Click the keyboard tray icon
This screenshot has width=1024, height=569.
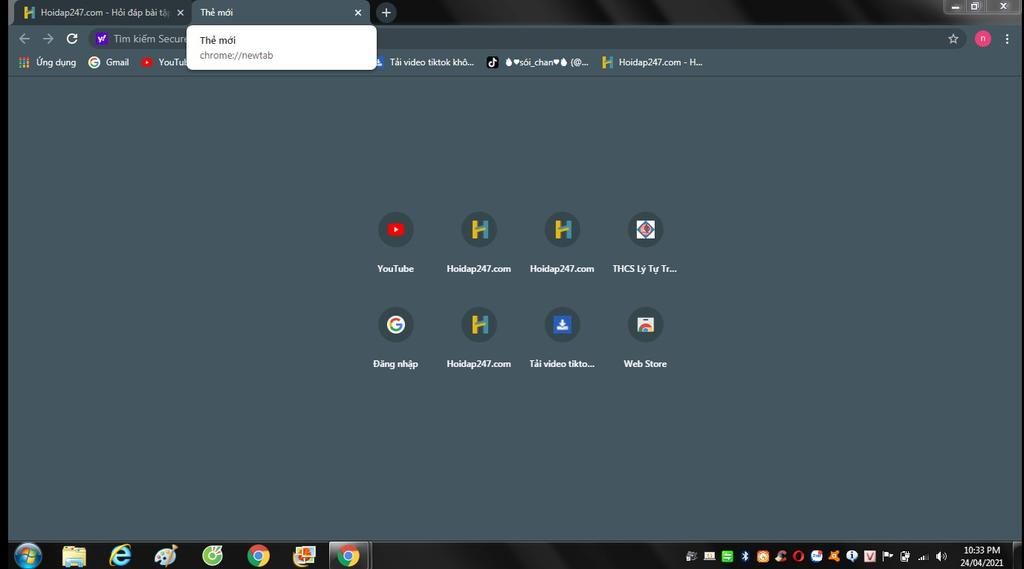(x=709, y=557)
